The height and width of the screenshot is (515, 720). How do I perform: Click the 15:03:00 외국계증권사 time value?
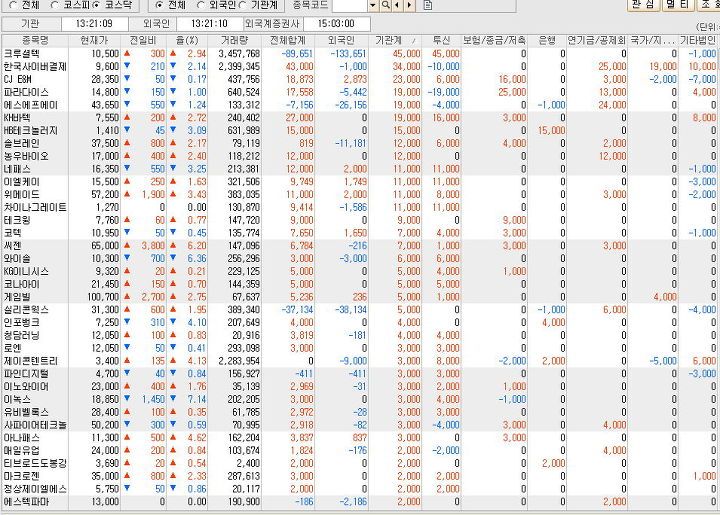pos(336,23)
